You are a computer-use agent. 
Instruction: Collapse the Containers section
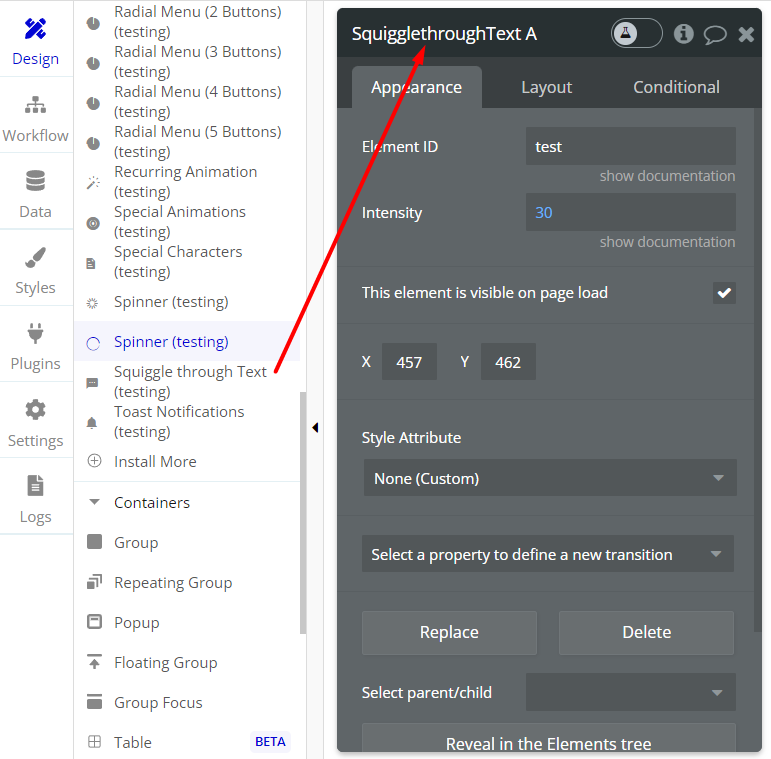click(x=94, y=502)
